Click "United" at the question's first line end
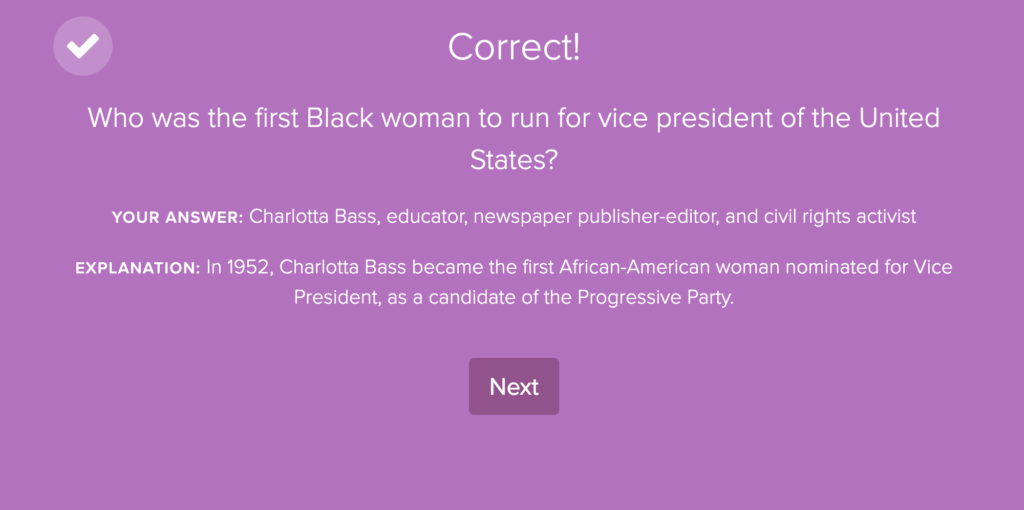 [899, 118]
